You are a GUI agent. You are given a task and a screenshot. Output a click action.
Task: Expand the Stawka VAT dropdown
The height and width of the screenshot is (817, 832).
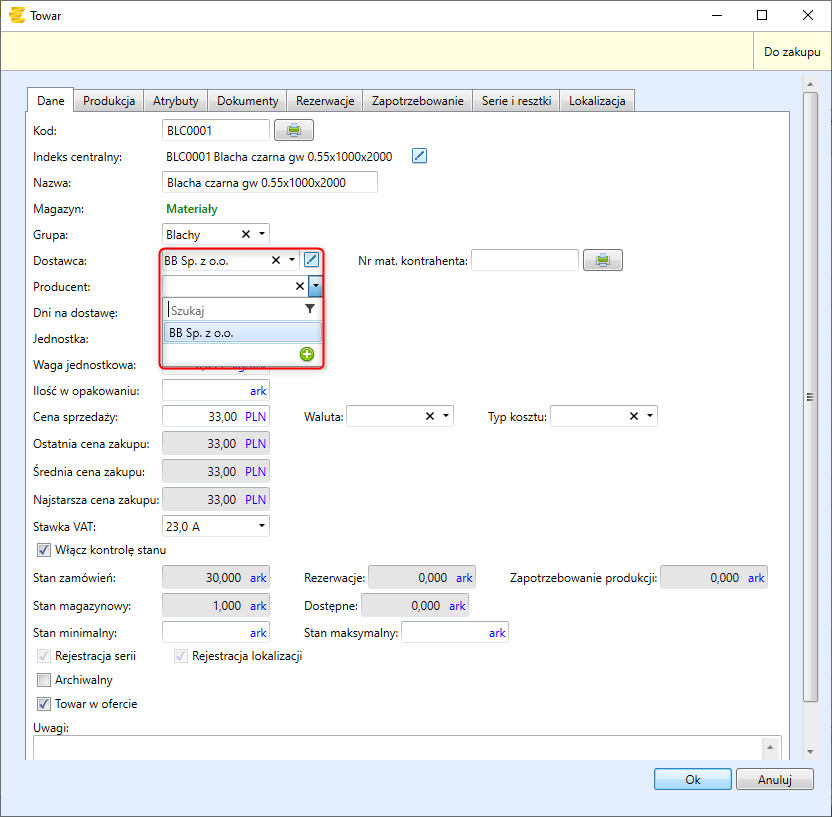pyautogui.click(x=262, y=525)
